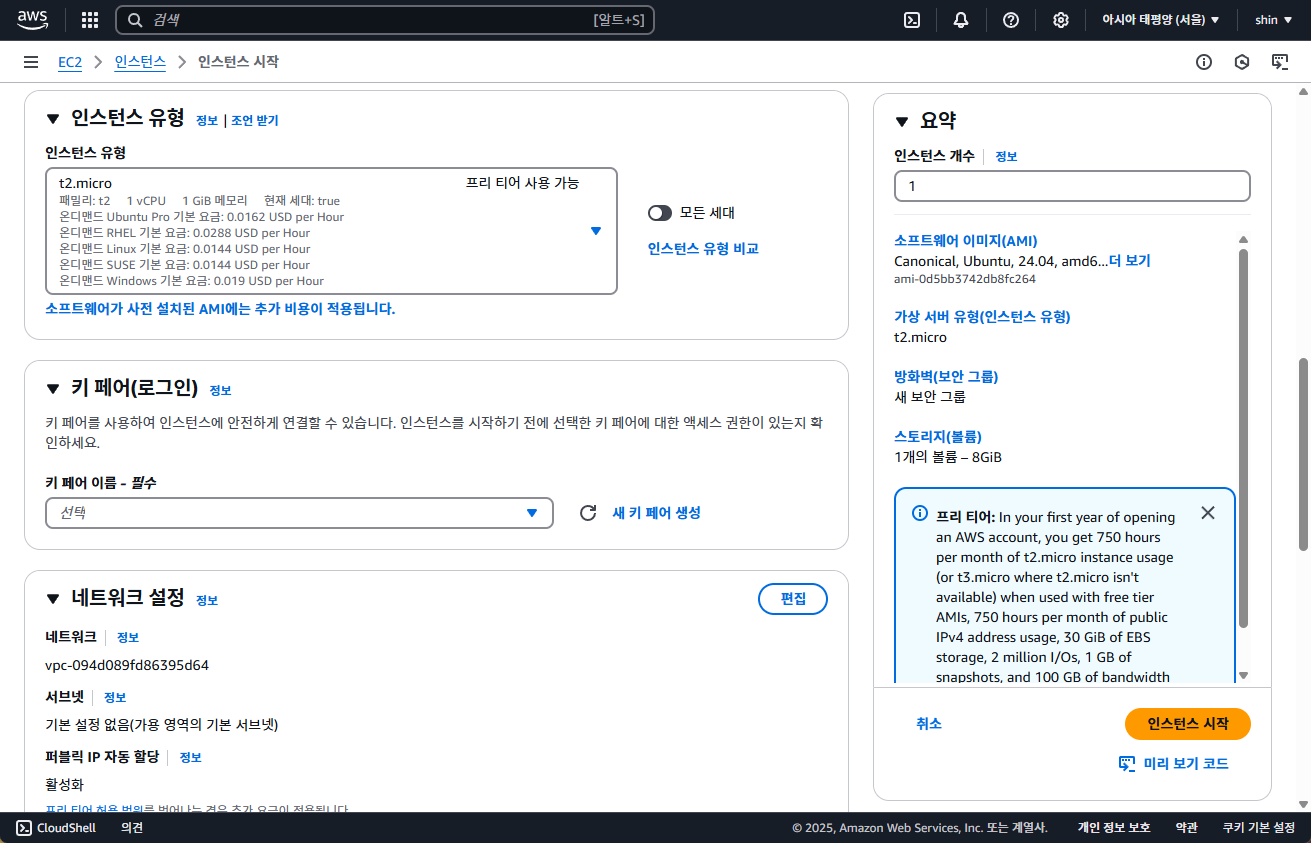The height and width of the screenshot is (843, 1311).
Task: Click the hexagon icon beside the info circle
Action: 1242,62
